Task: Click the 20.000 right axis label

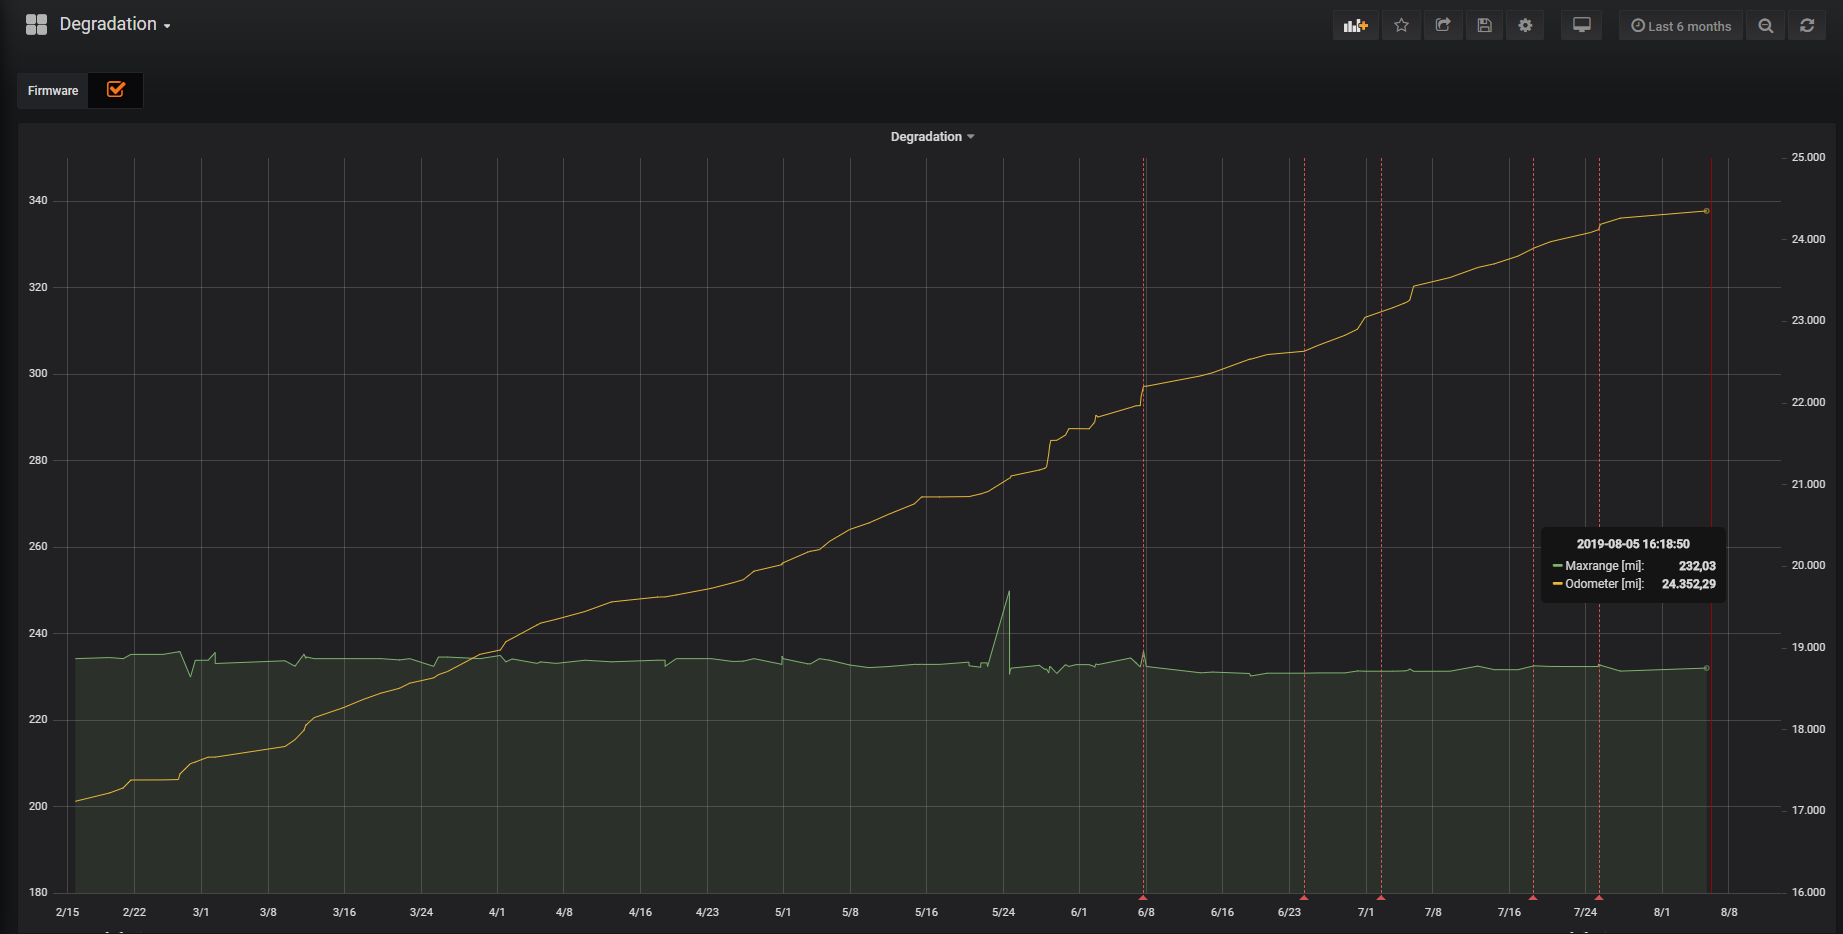Action: 1808,566
